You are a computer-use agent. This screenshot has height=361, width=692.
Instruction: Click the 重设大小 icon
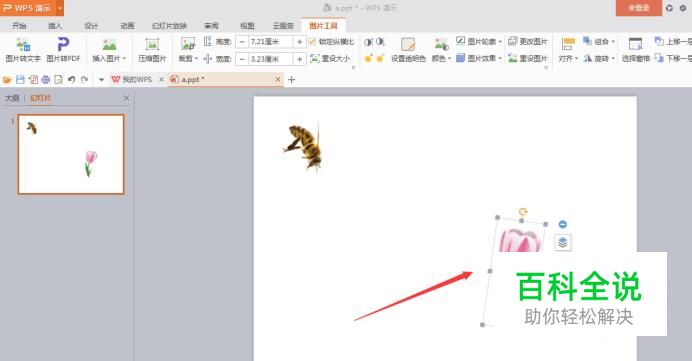tap(315, 58)
